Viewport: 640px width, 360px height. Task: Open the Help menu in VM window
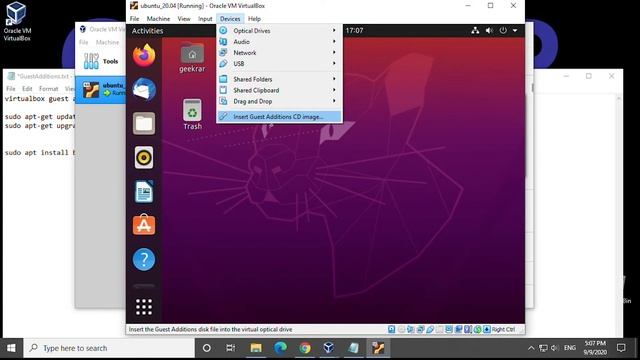coord(254,19)
